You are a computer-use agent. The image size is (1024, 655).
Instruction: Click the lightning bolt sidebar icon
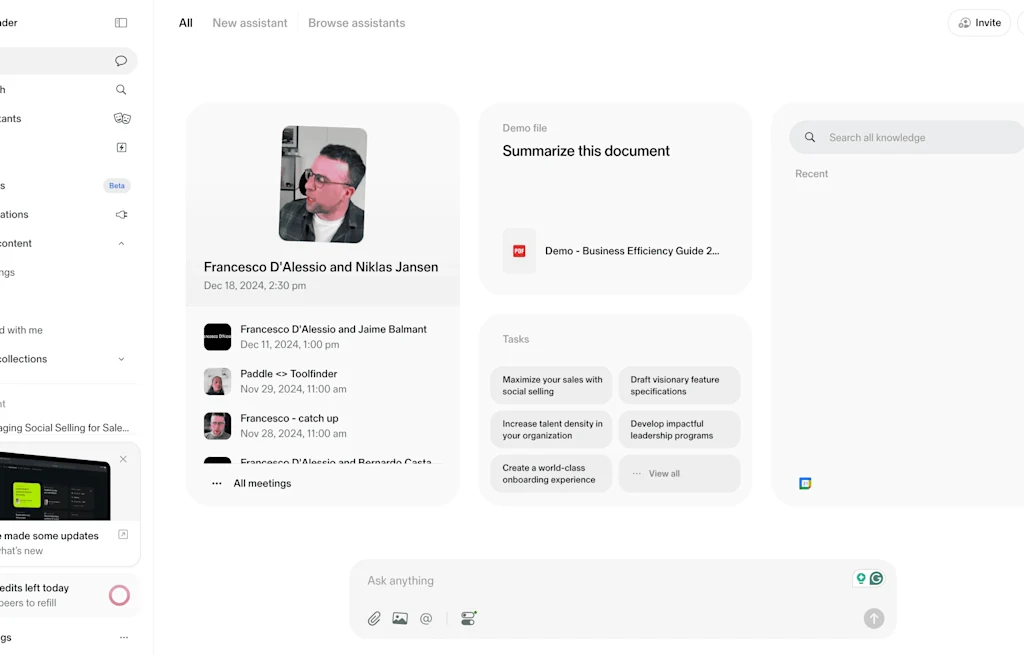[121, 148]
